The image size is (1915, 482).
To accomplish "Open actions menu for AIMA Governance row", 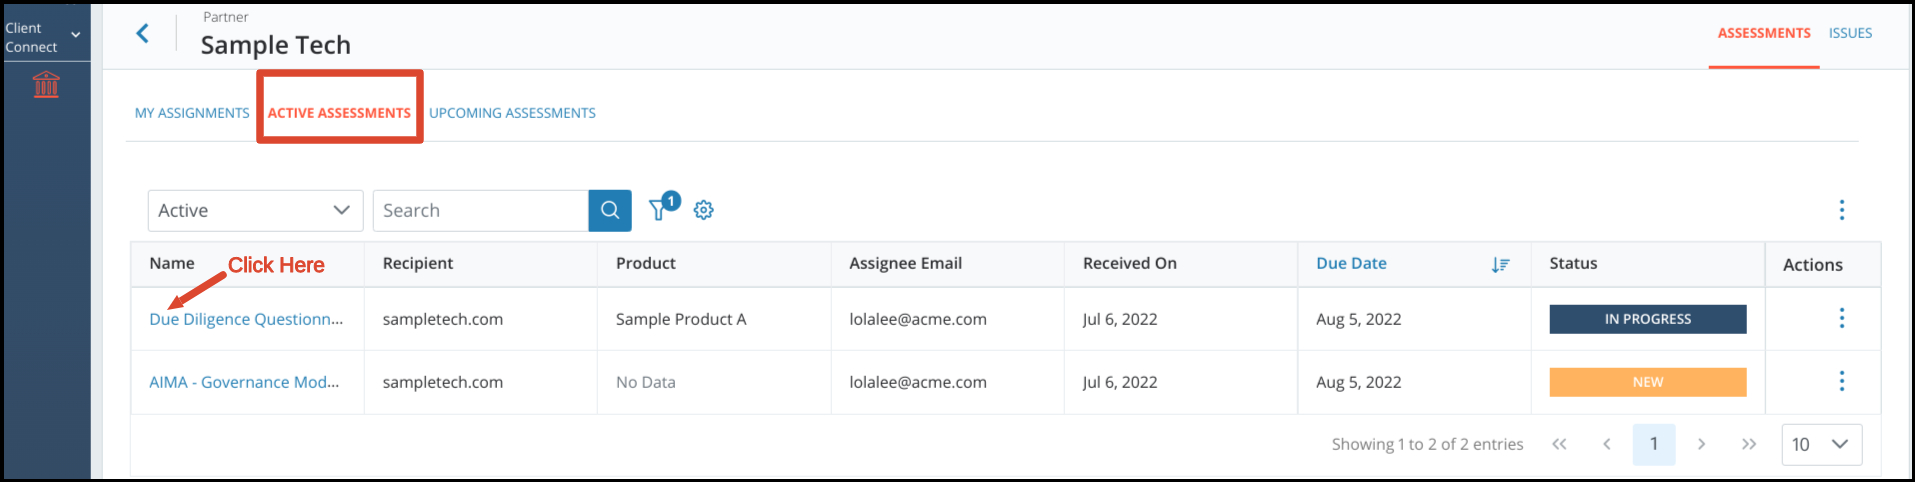I will point(1841,381).
